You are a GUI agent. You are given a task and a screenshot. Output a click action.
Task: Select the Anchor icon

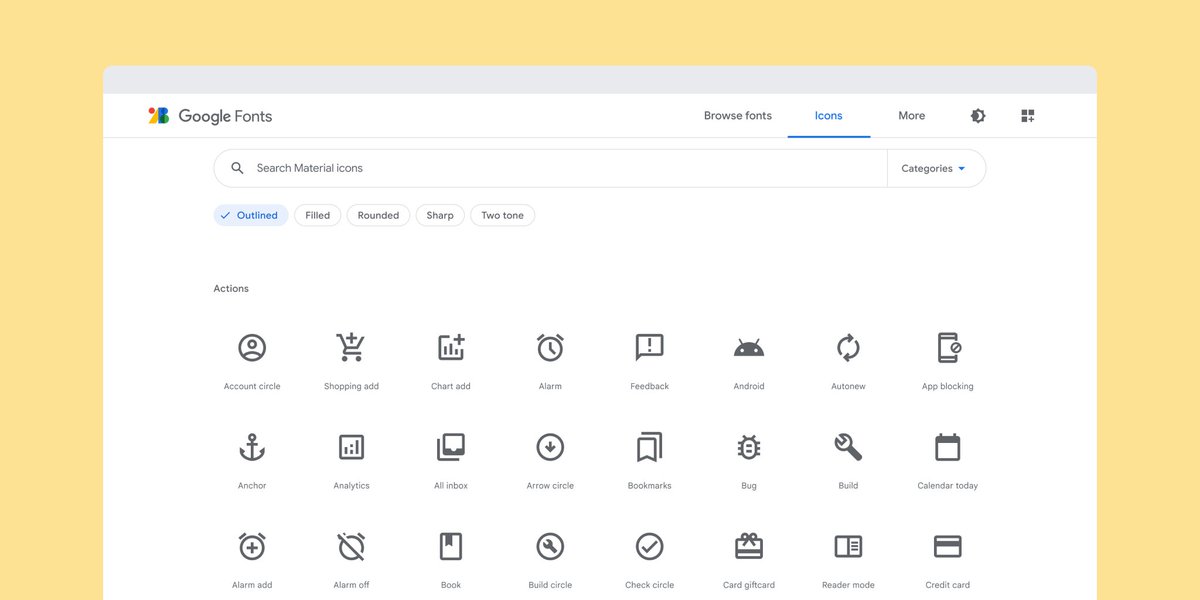(x=252, y=447)
